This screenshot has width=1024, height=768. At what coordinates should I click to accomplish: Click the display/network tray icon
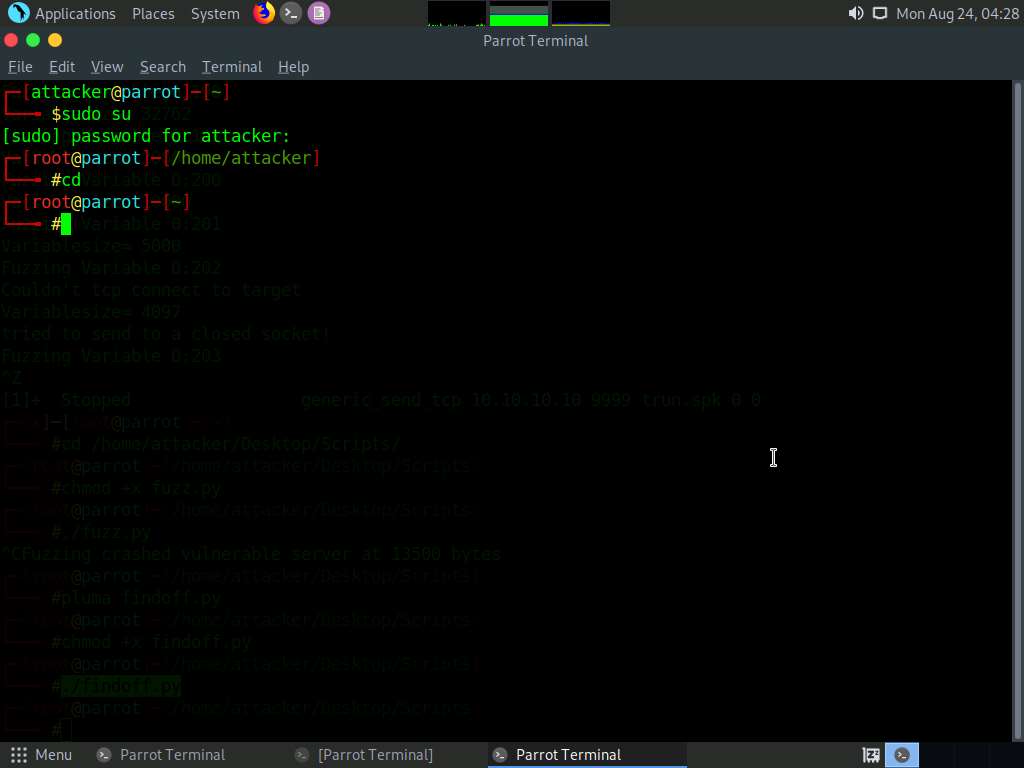pyautogui.click(x=880, y=13)
